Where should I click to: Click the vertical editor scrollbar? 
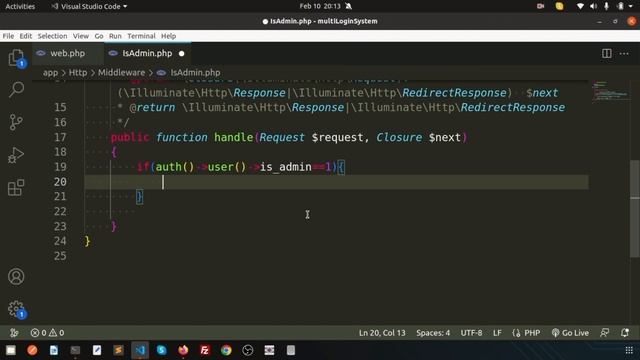point(635,208)
